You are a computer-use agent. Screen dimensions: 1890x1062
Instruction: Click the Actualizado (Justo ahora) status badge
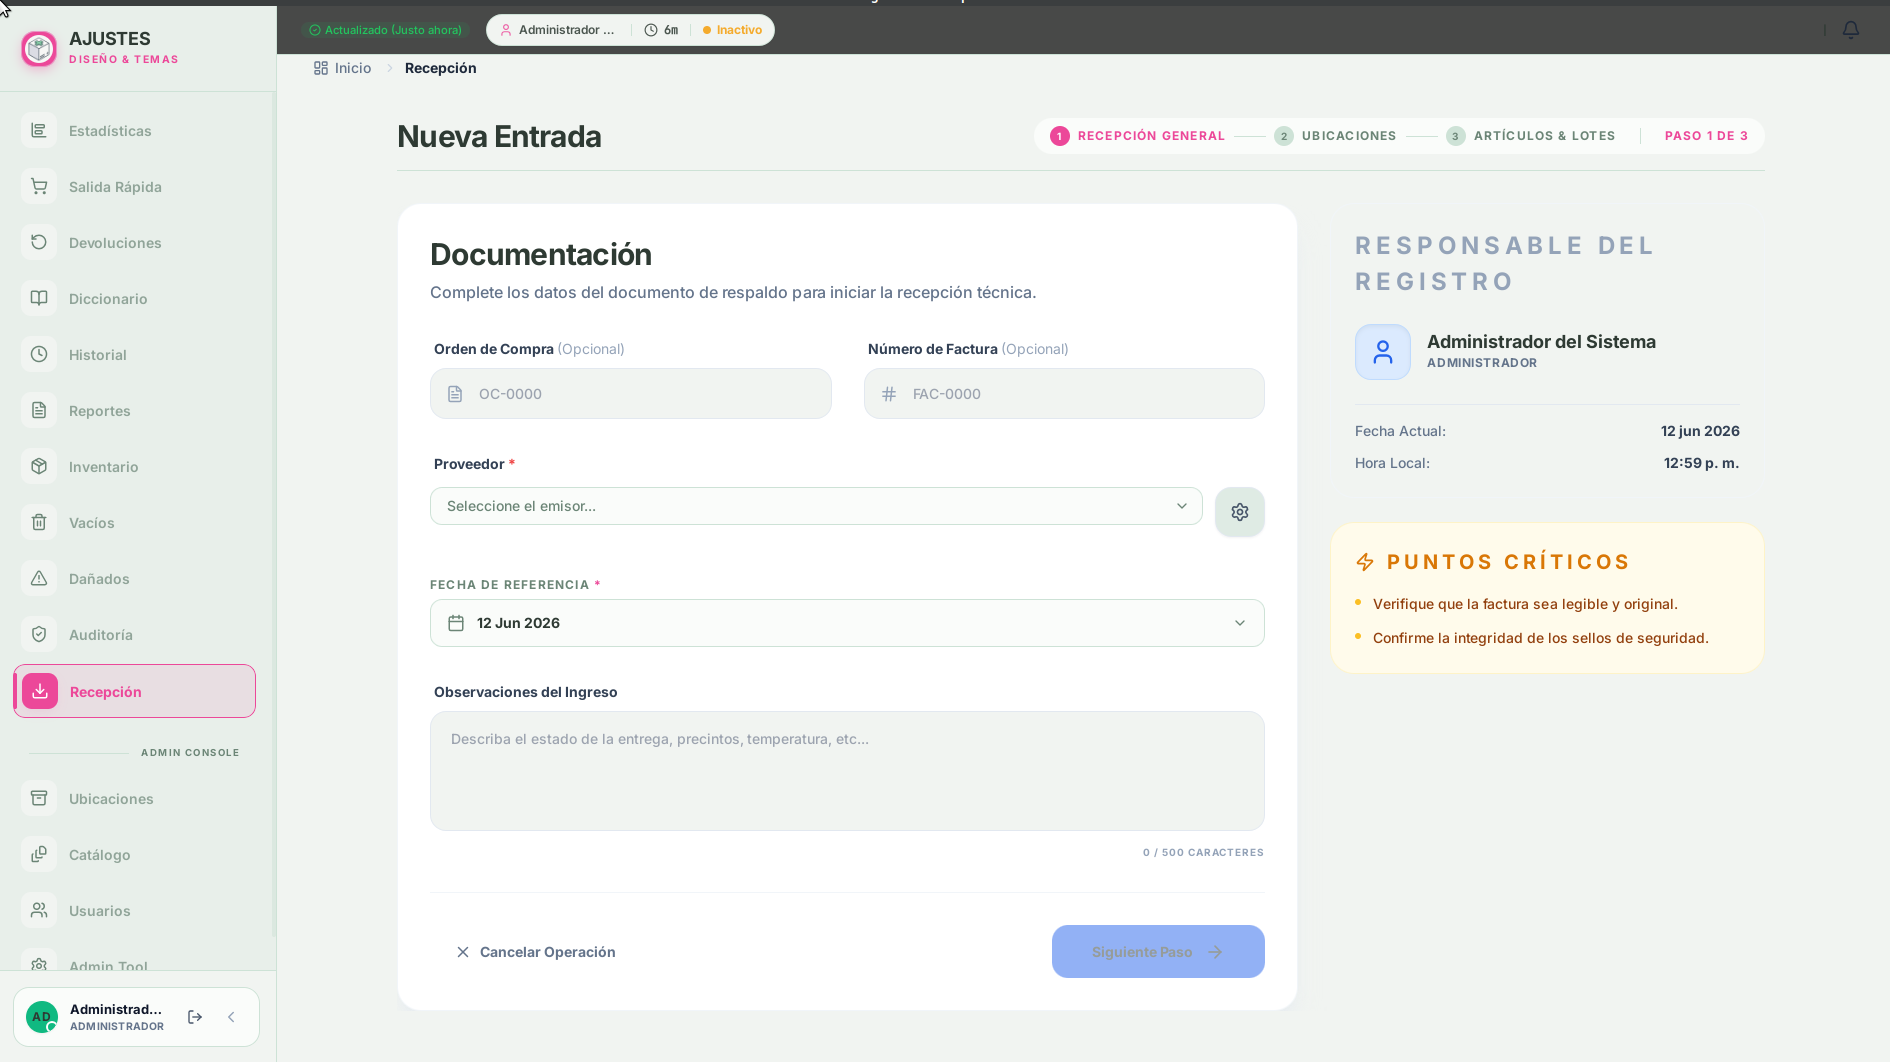(x=385, y=30)
